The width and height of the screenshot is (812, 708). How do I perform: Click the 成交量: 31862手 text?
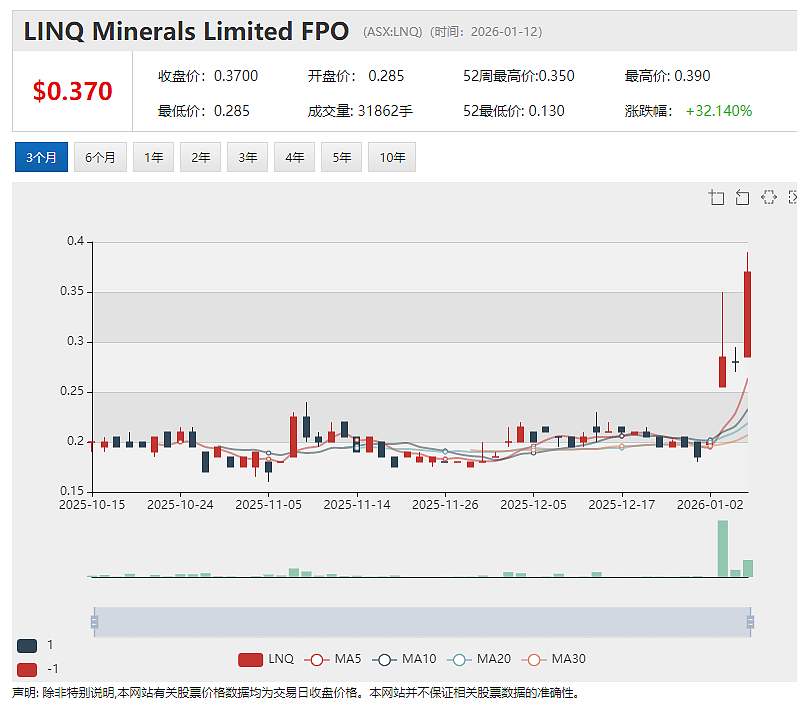[360, 111]
